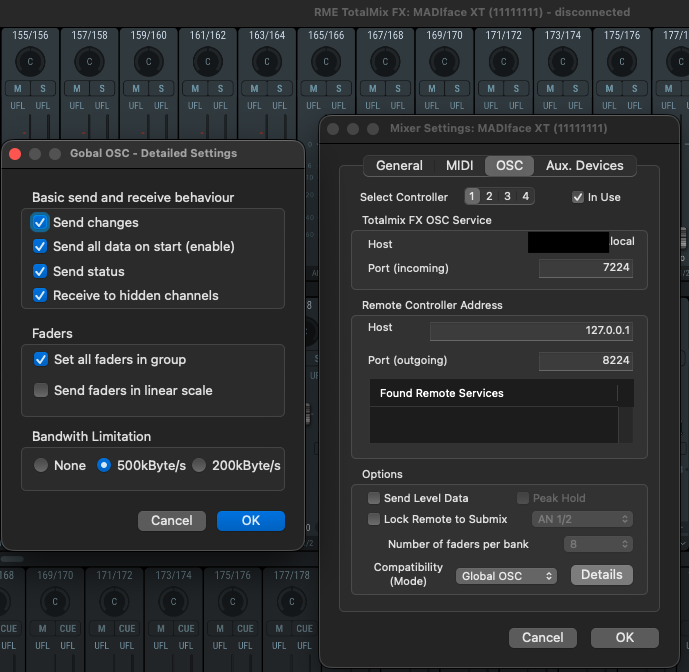Click the pan knob of channel 157/158

pyautogui.click(x=89, y=62)
